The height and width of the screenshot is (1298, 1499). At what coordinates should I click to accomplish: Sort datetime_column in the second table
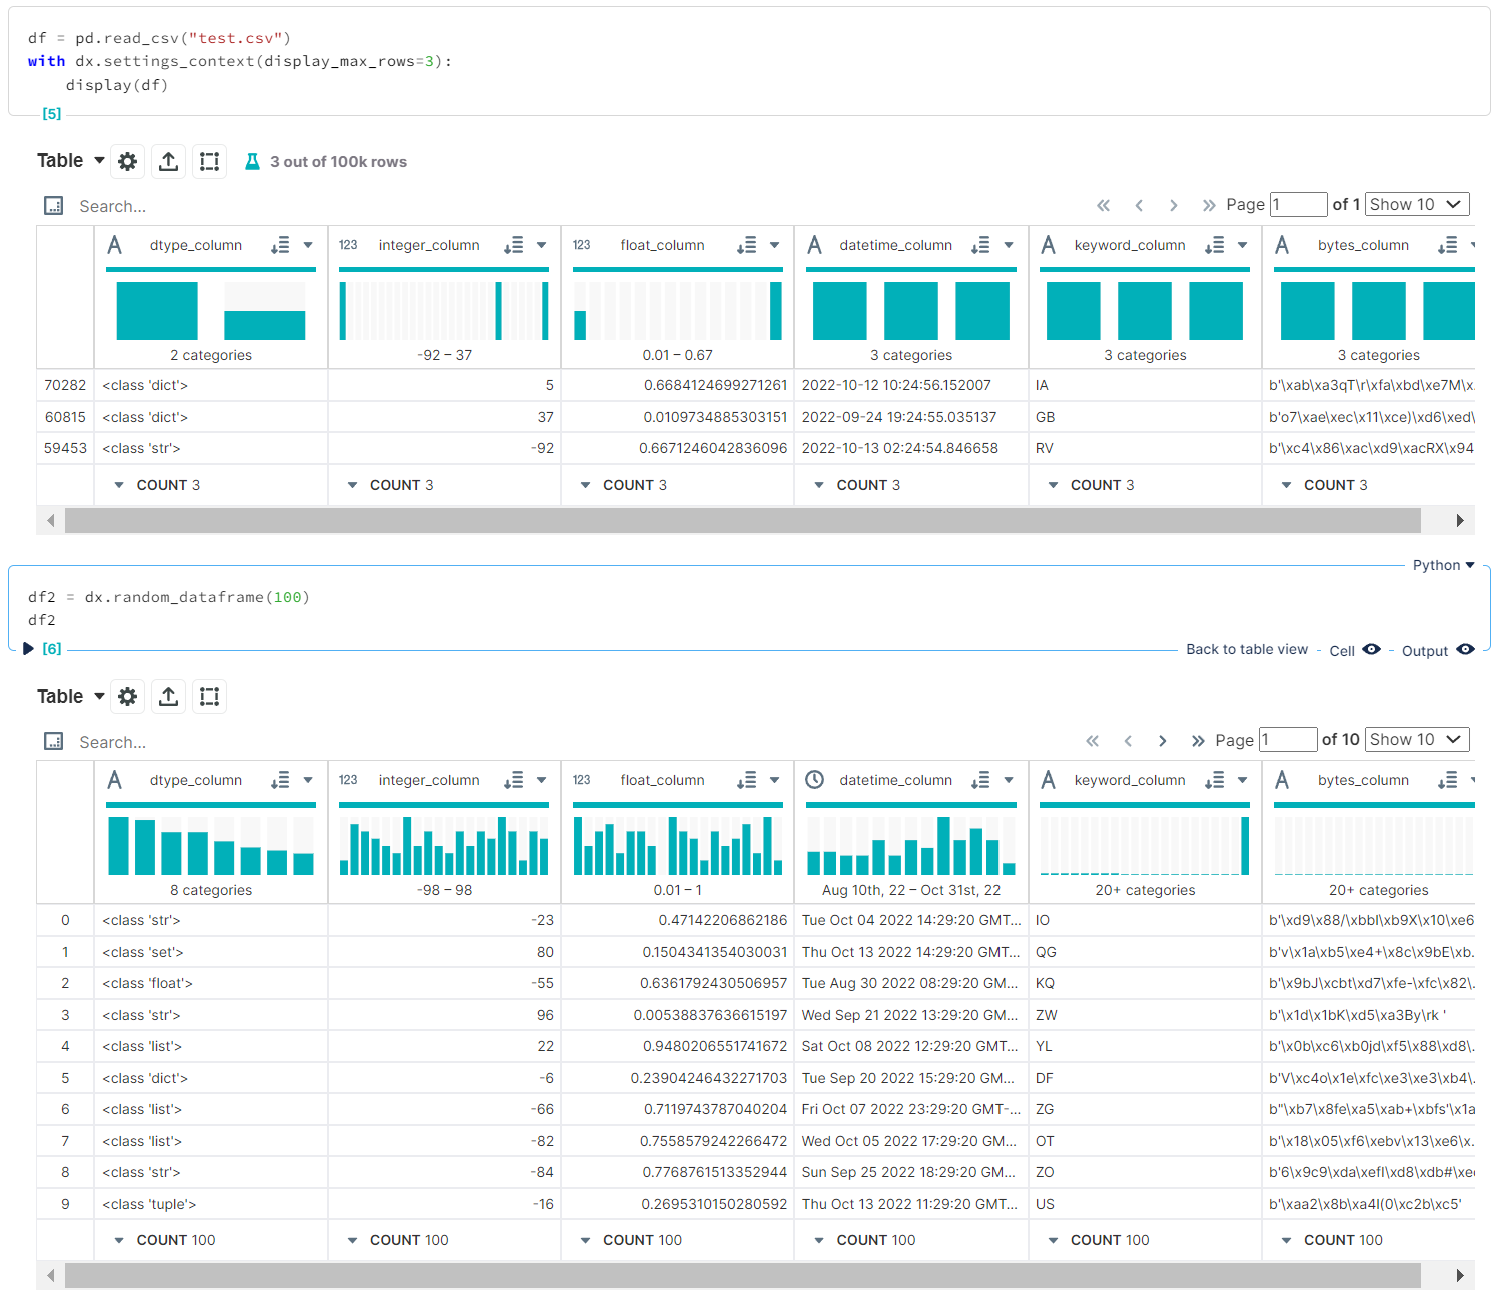pyautogui.click(x=981, y=780)
